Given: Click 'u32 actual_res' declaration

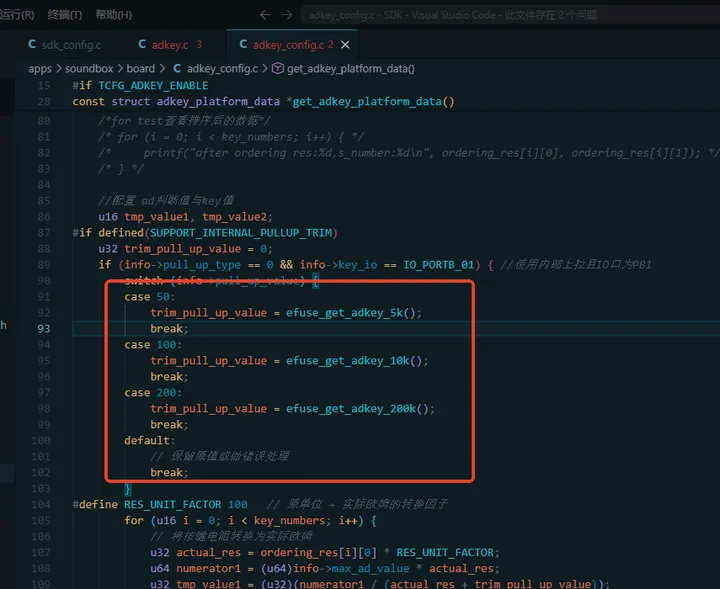Looking at the screenshot, I should (x=195, y=553).
